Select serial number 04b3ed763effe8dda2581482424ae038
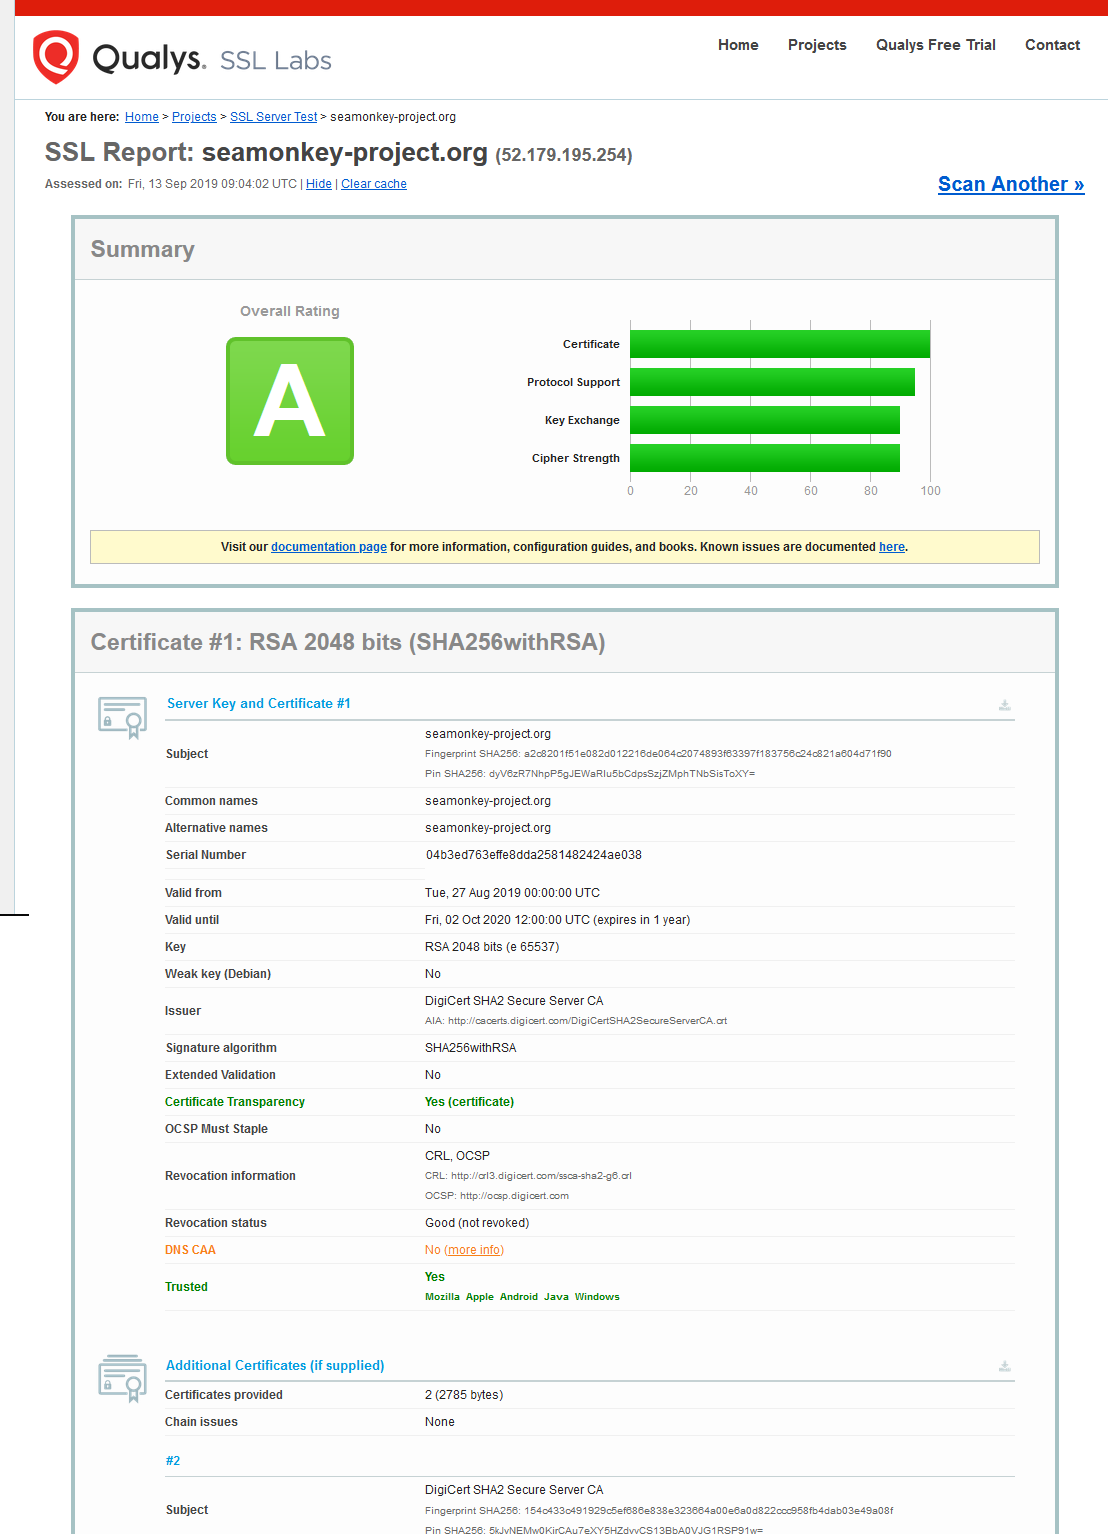 coord(534,855)
